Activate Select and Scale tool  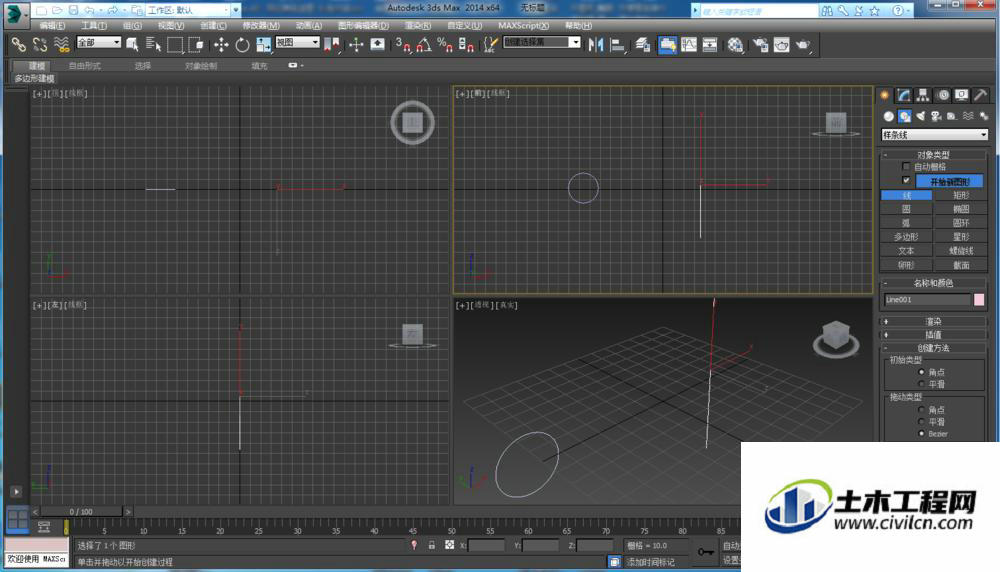click(263, 44)
